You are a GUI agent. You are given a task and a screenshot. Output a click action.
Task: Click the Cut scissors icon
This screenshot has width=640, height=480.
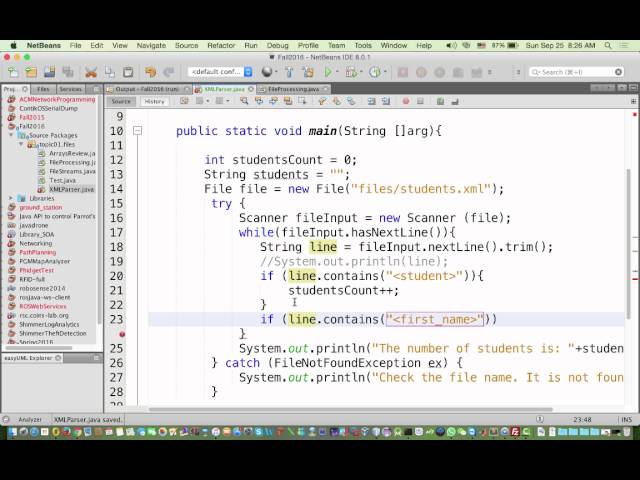click(x=91, y=72)
